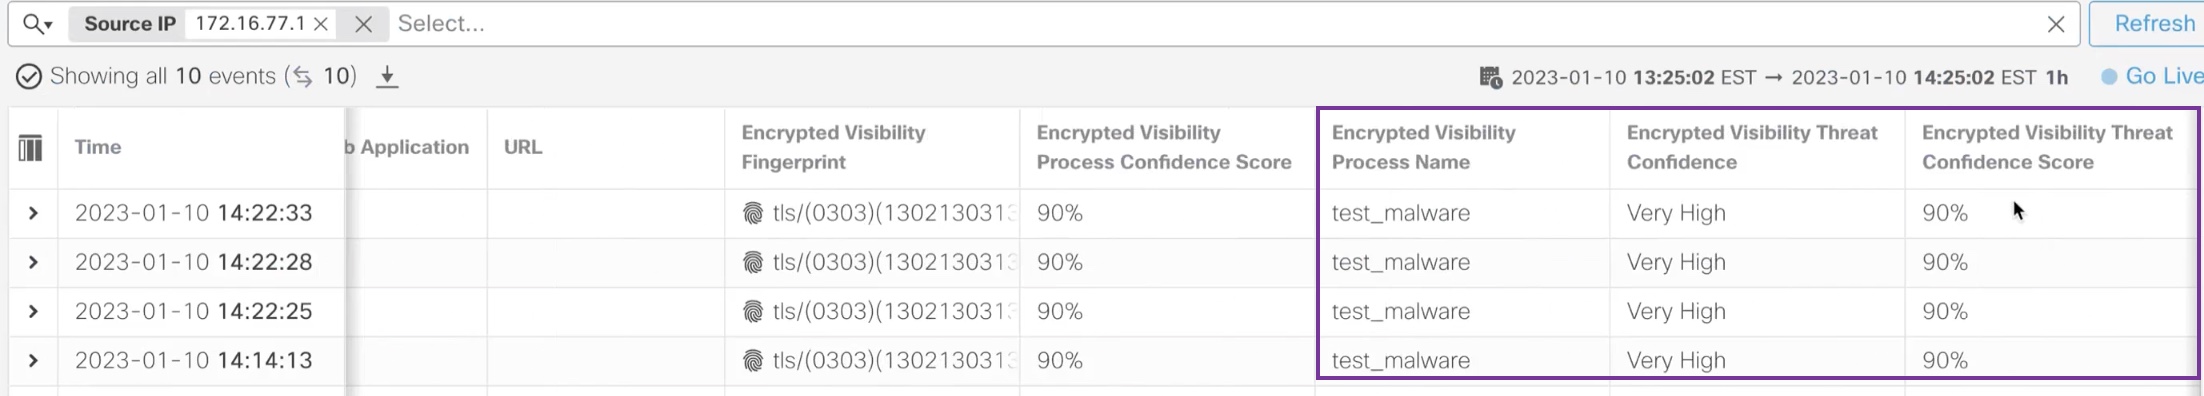Click the Encrypted Visibility Process Name header
Viewport: 2204px width, 396px height.
[x=1423, y=147]
